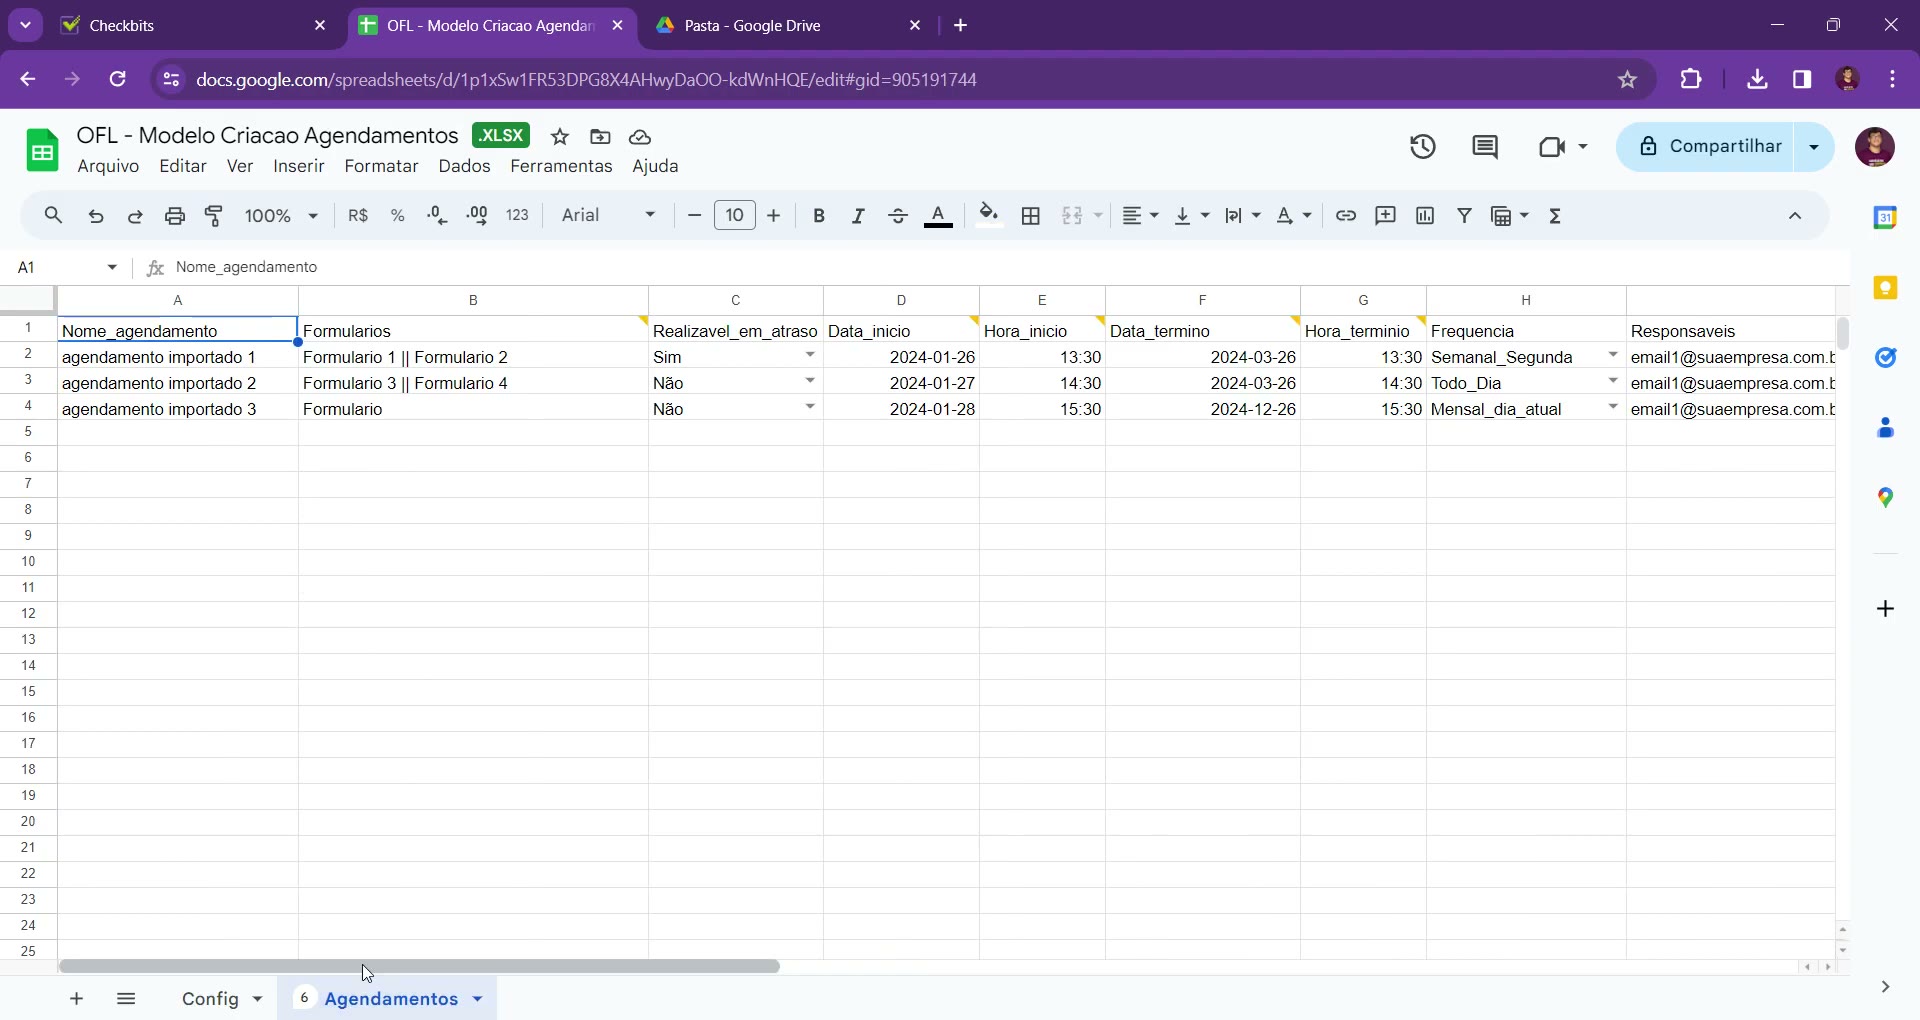Increase the font size
This screenshot has height=1020, width=1920.
(x=773, y=216)
